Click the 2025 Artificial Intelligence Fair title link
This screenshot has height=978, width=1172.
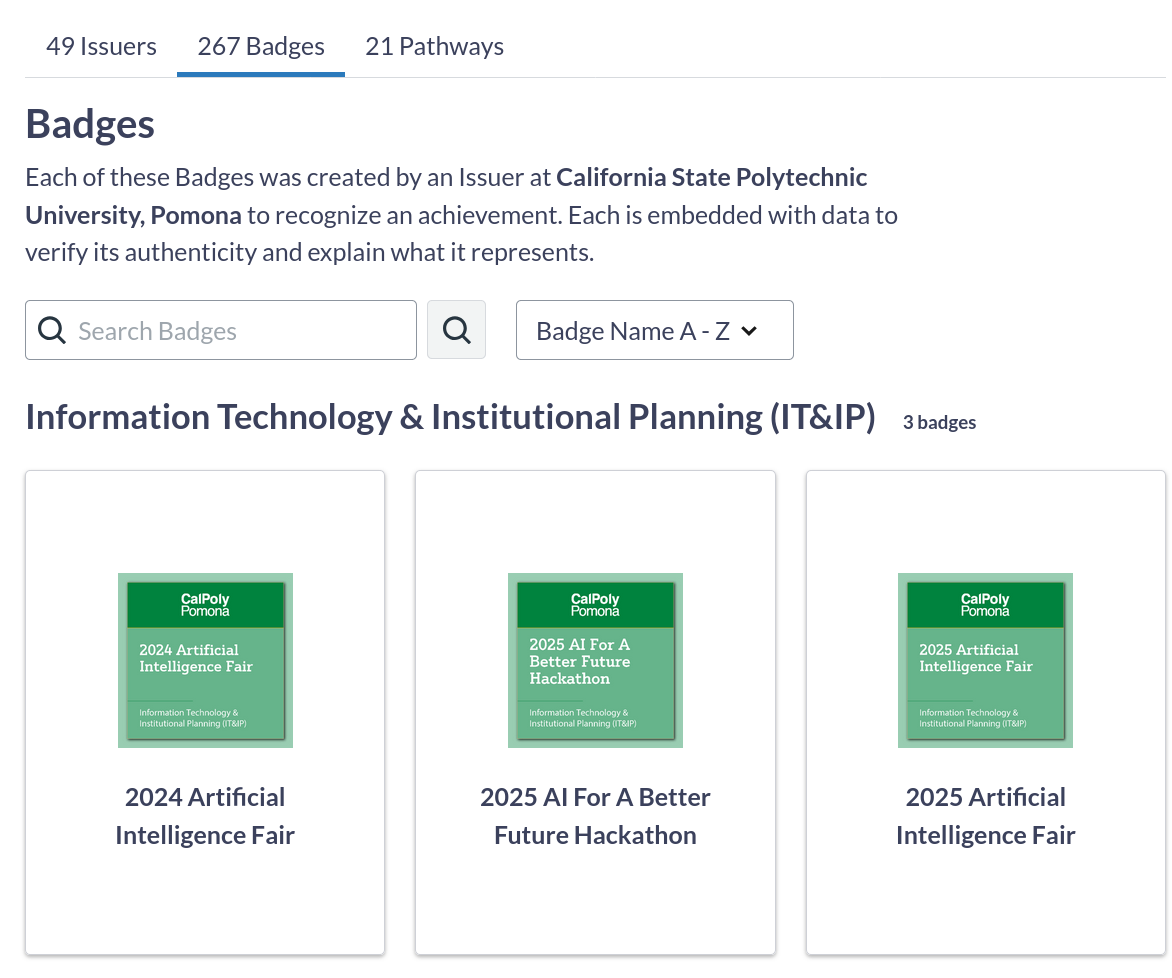[985, 816]
